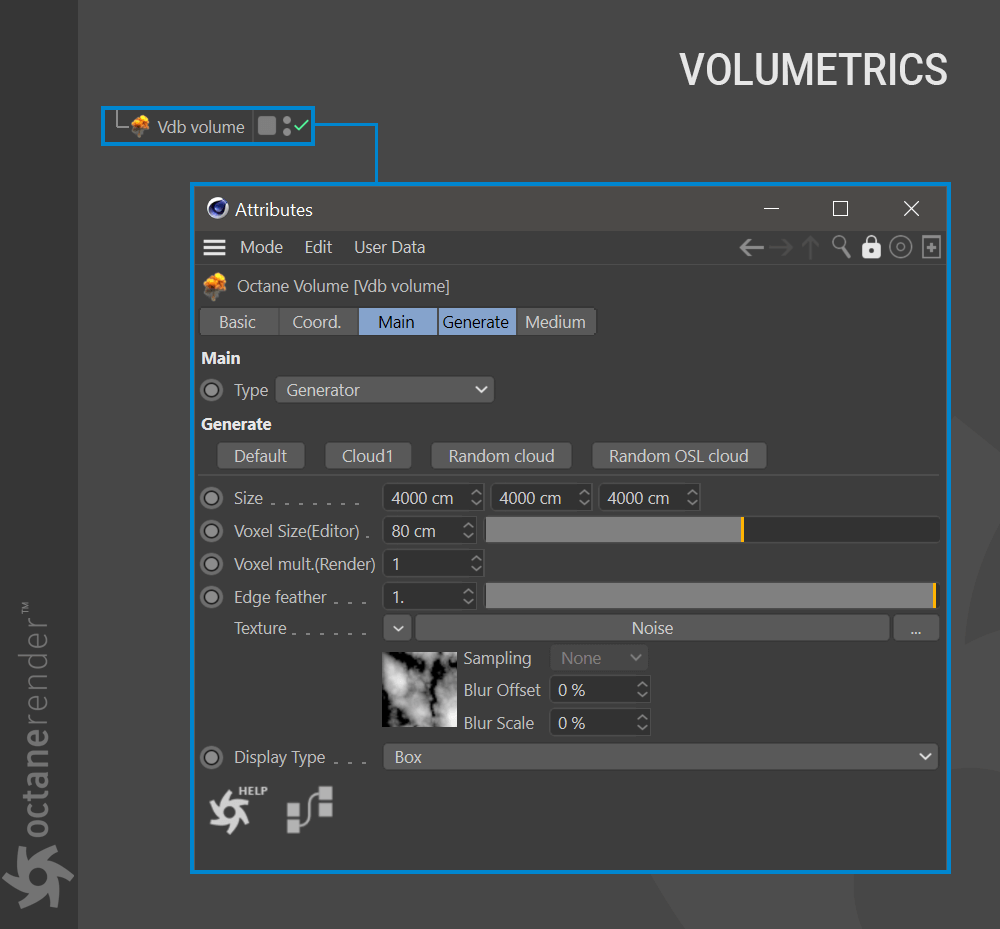Select the Vdb volume object name
The width and height of the screenshot is (1000, 929).
[201, 127]
